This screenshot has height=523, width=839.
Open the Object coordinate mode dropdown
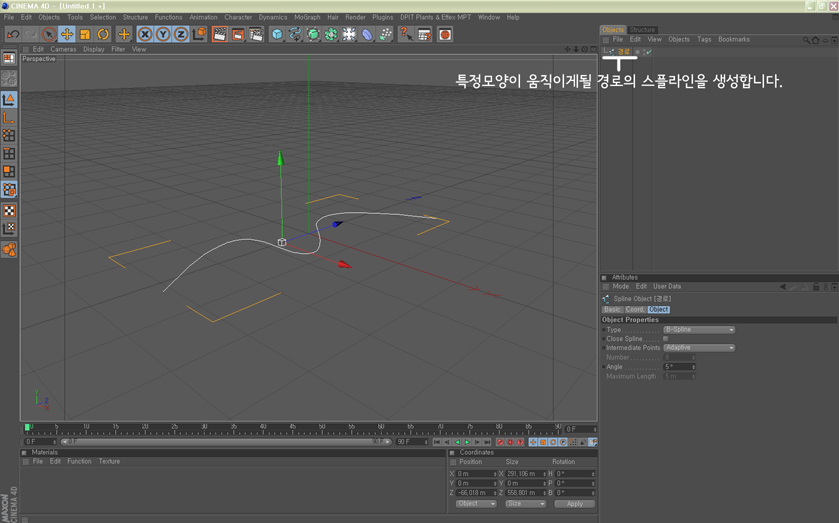pyautogui.click(x=476, y=504)
